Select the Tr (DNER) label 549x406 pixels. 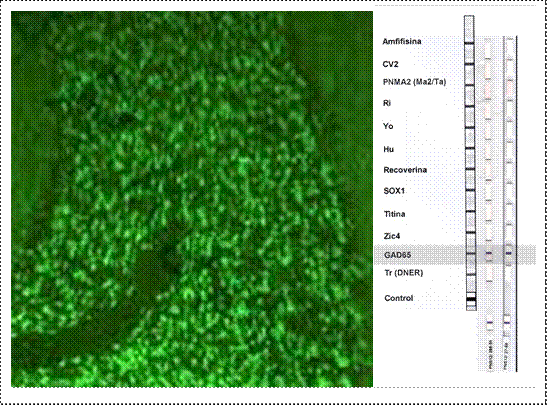point(404,273)
